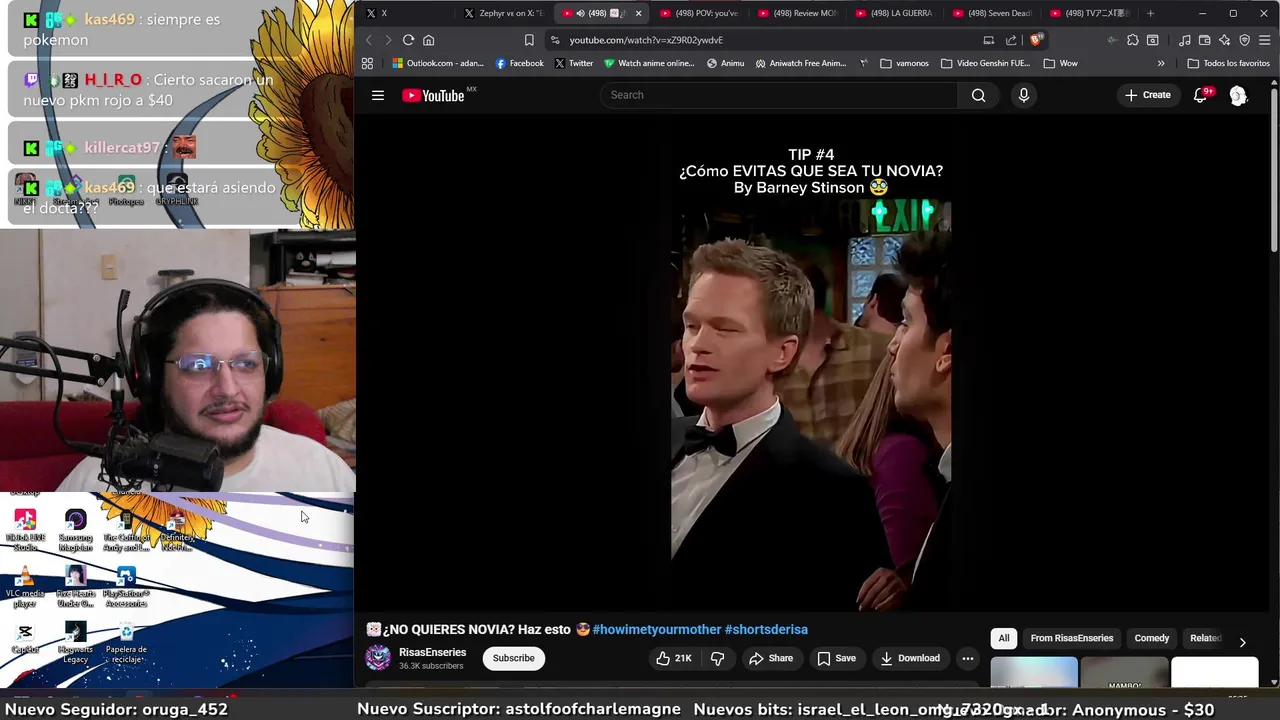Open the Brave VPN shield icon
1280x720 pixels.
[1244, 40]
